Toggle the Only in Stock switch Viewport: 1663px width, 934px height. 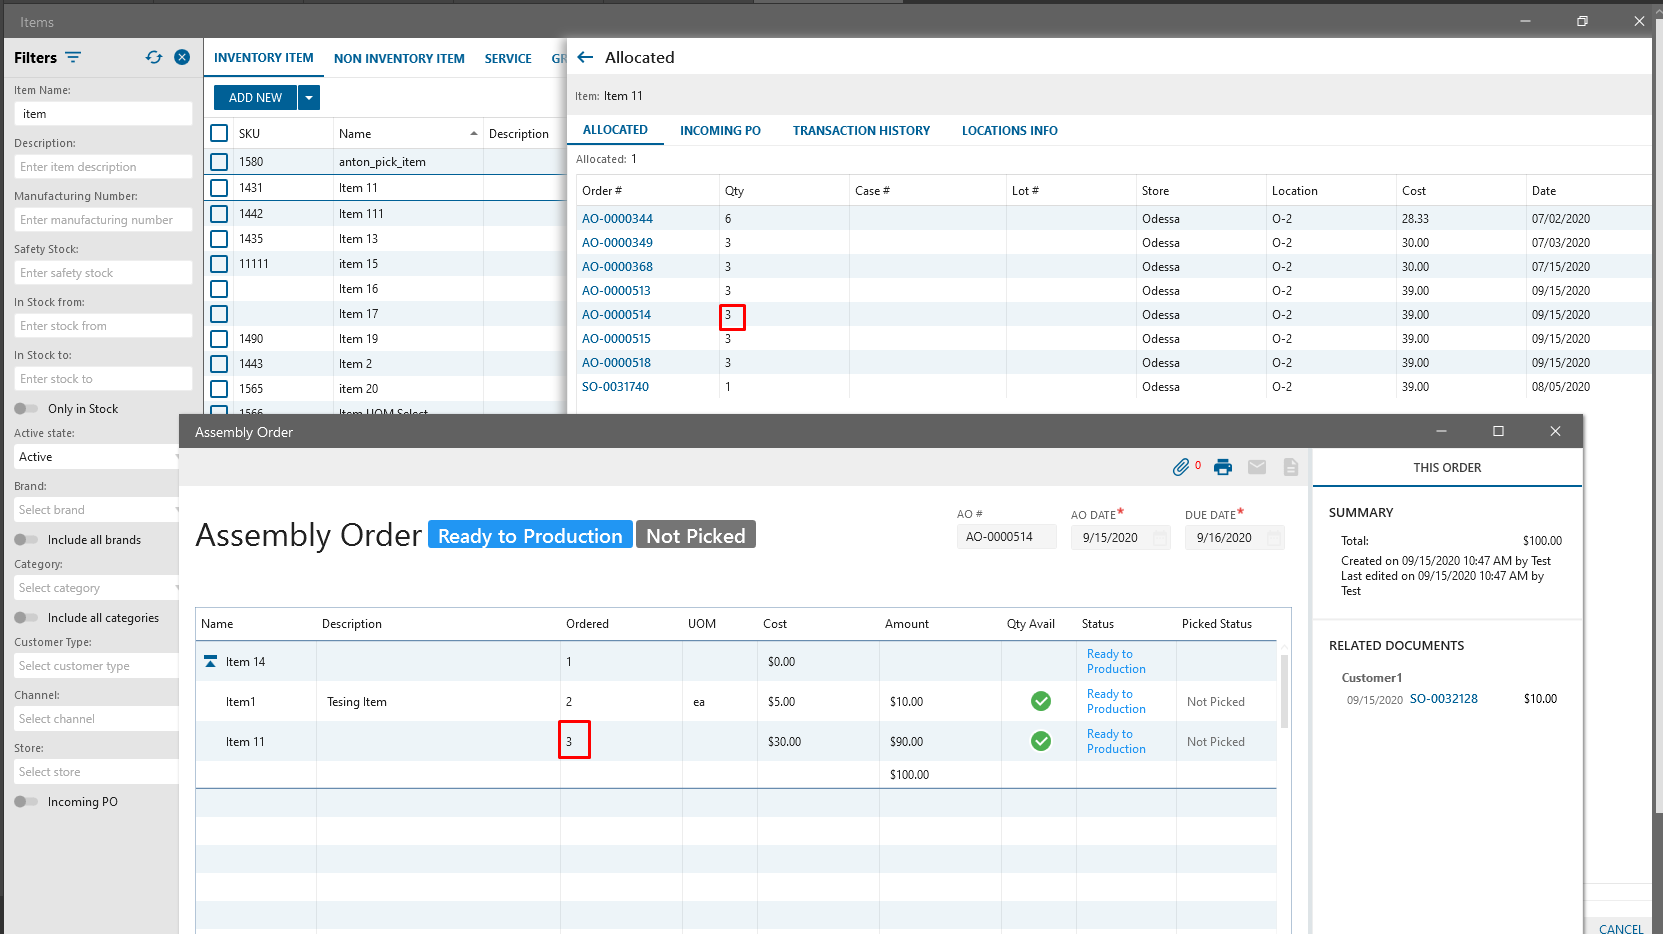26,409
